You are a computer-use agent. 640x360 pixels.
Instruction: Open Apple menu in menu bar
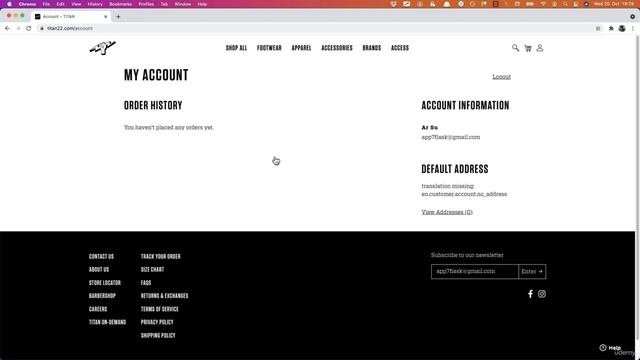(9, 4)
